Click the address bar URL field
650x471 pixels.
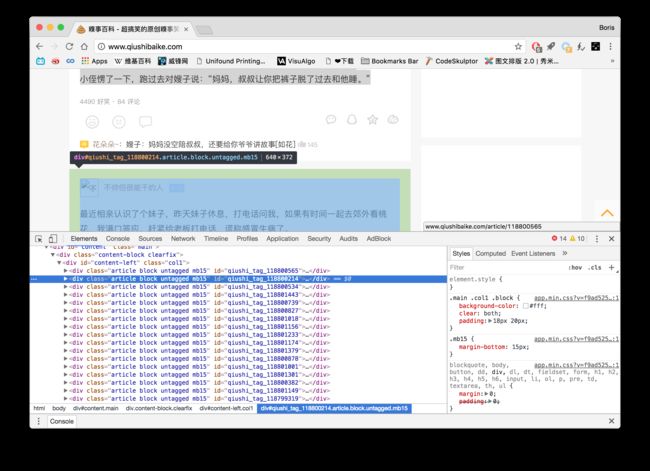307,46
